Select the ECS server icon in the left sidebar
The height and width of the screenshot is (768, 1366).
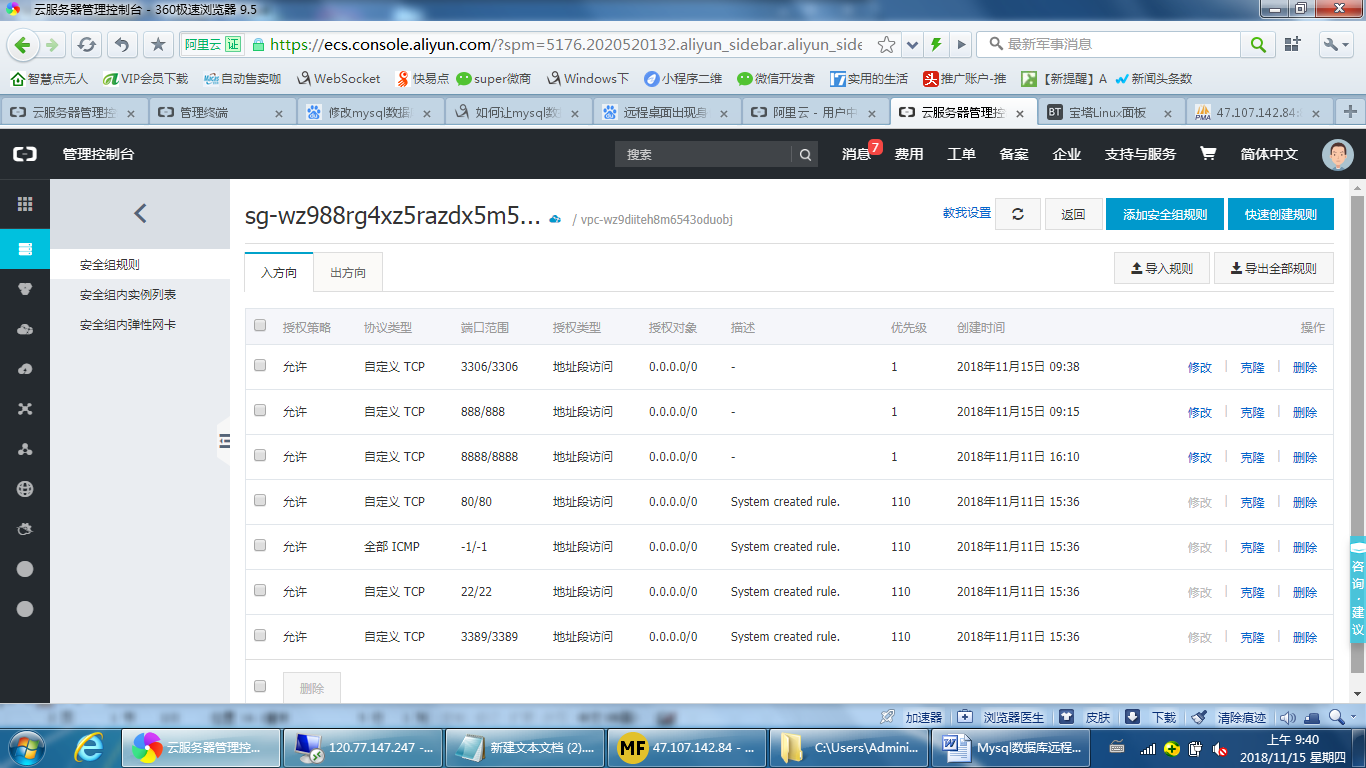(25, 249)
